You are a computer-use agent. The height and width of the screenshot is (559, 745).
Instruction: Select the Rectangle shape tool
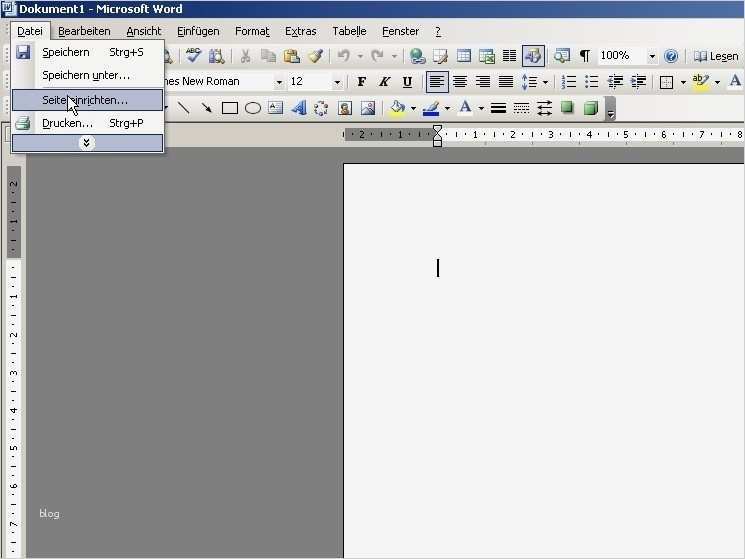(230, 108)
